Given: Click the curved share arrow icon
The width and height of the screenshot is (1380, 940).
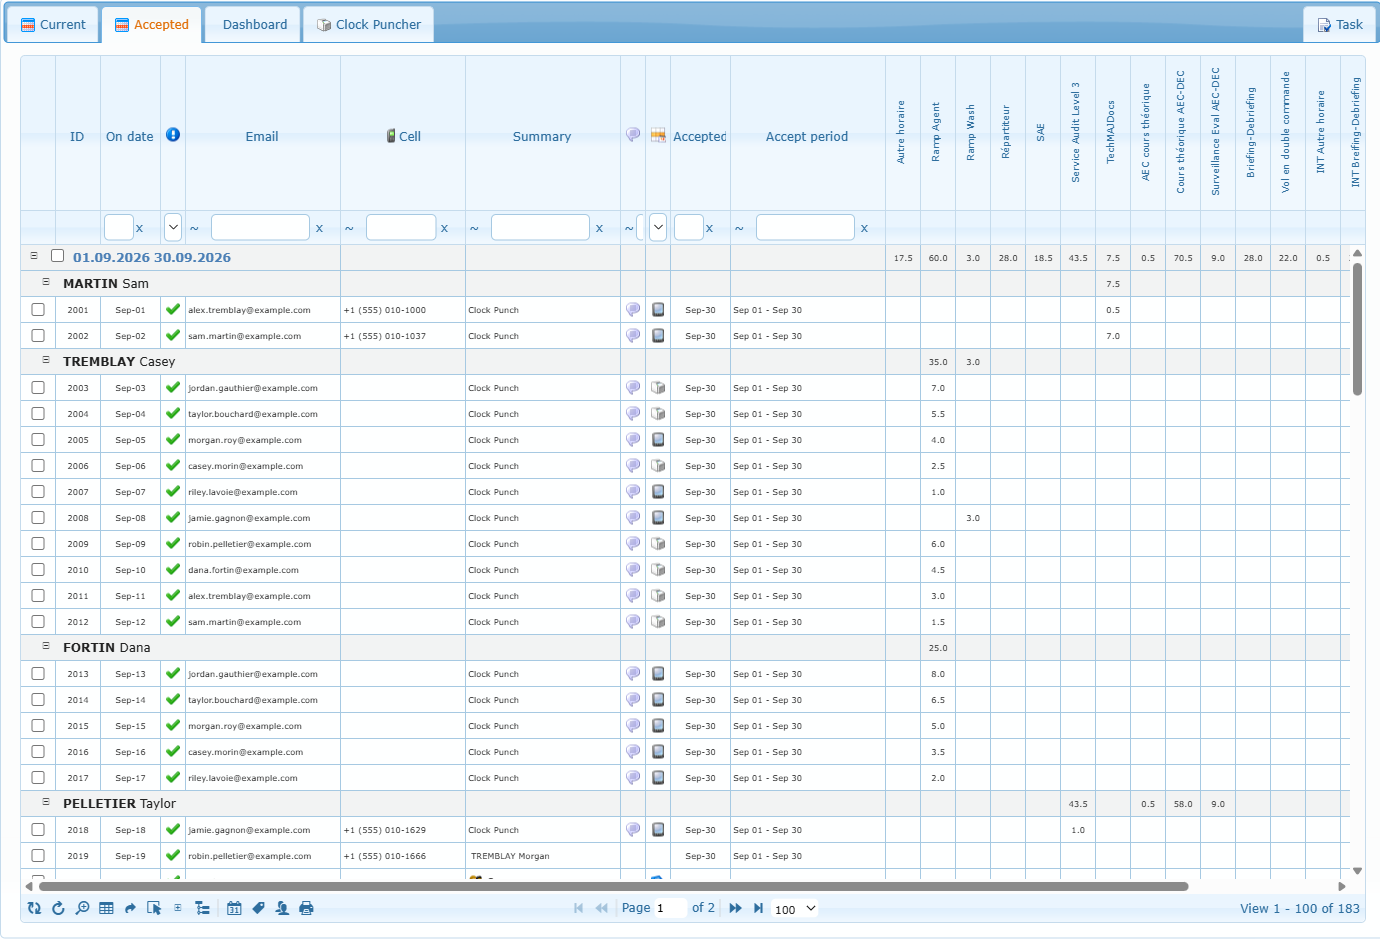Looking at the screenshot, I should 130,908.
